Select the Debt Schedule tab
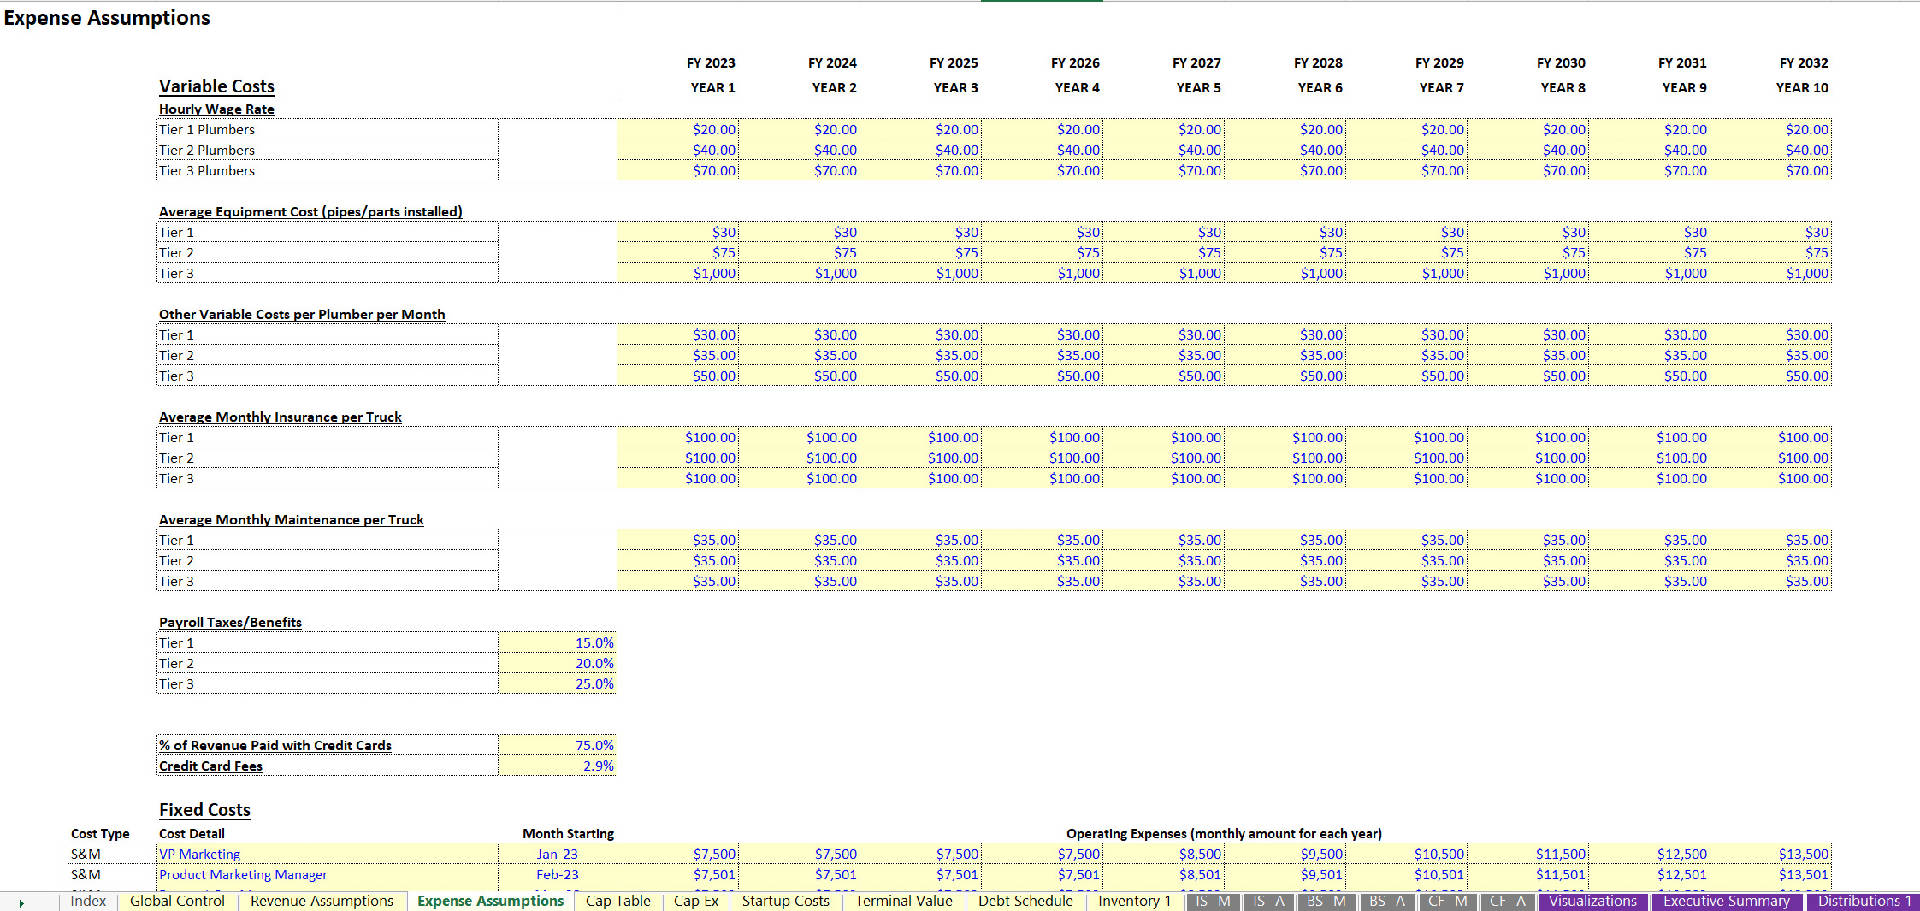The height and width of the screenshot is (911, 1920). click(1025, 901)
